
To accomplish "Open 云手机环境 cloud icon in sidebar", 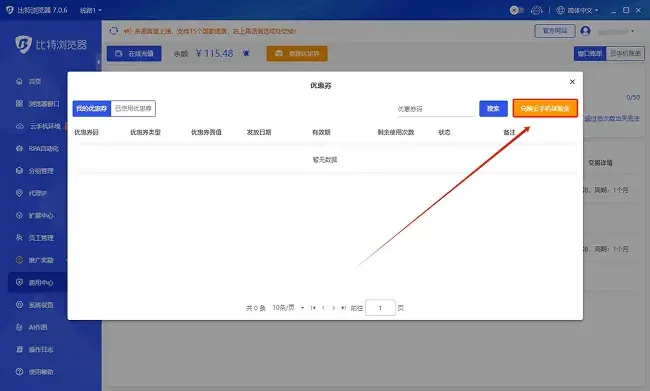I will pos(19,126).
